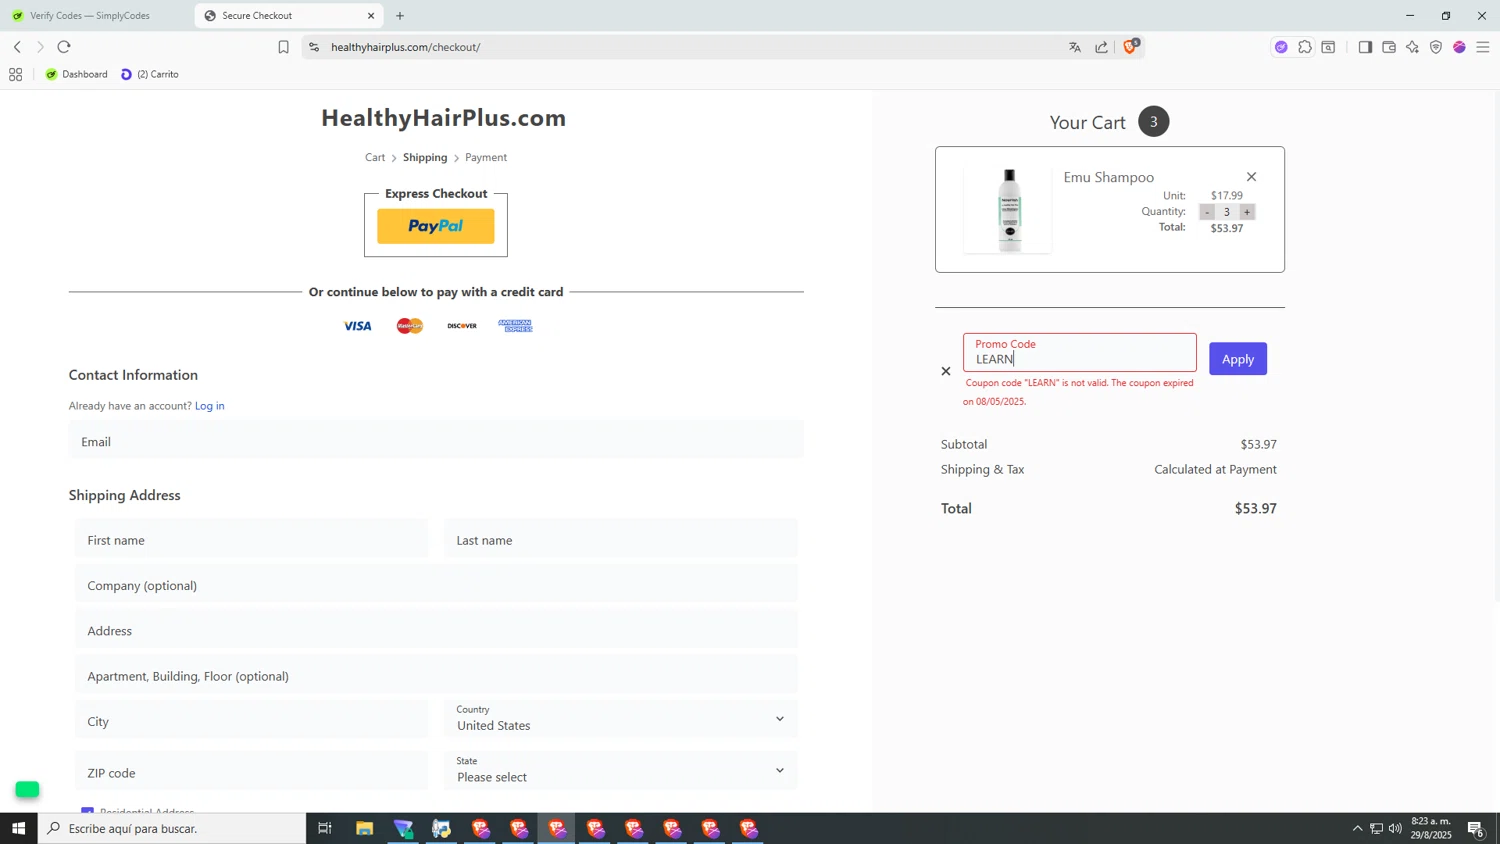Click the Emu Shampoo product thumbnail
The image size is (1500, 844).
(1008, 209)
